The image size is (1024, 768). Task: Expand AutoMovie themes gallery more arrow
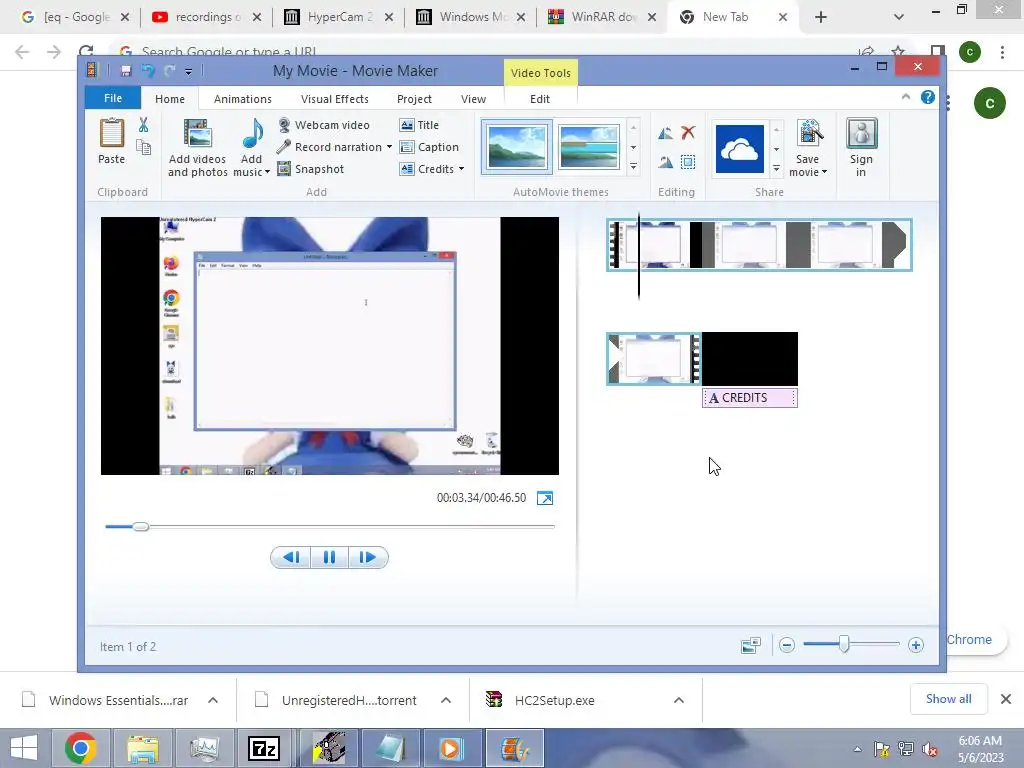click(x=633, y=167)
